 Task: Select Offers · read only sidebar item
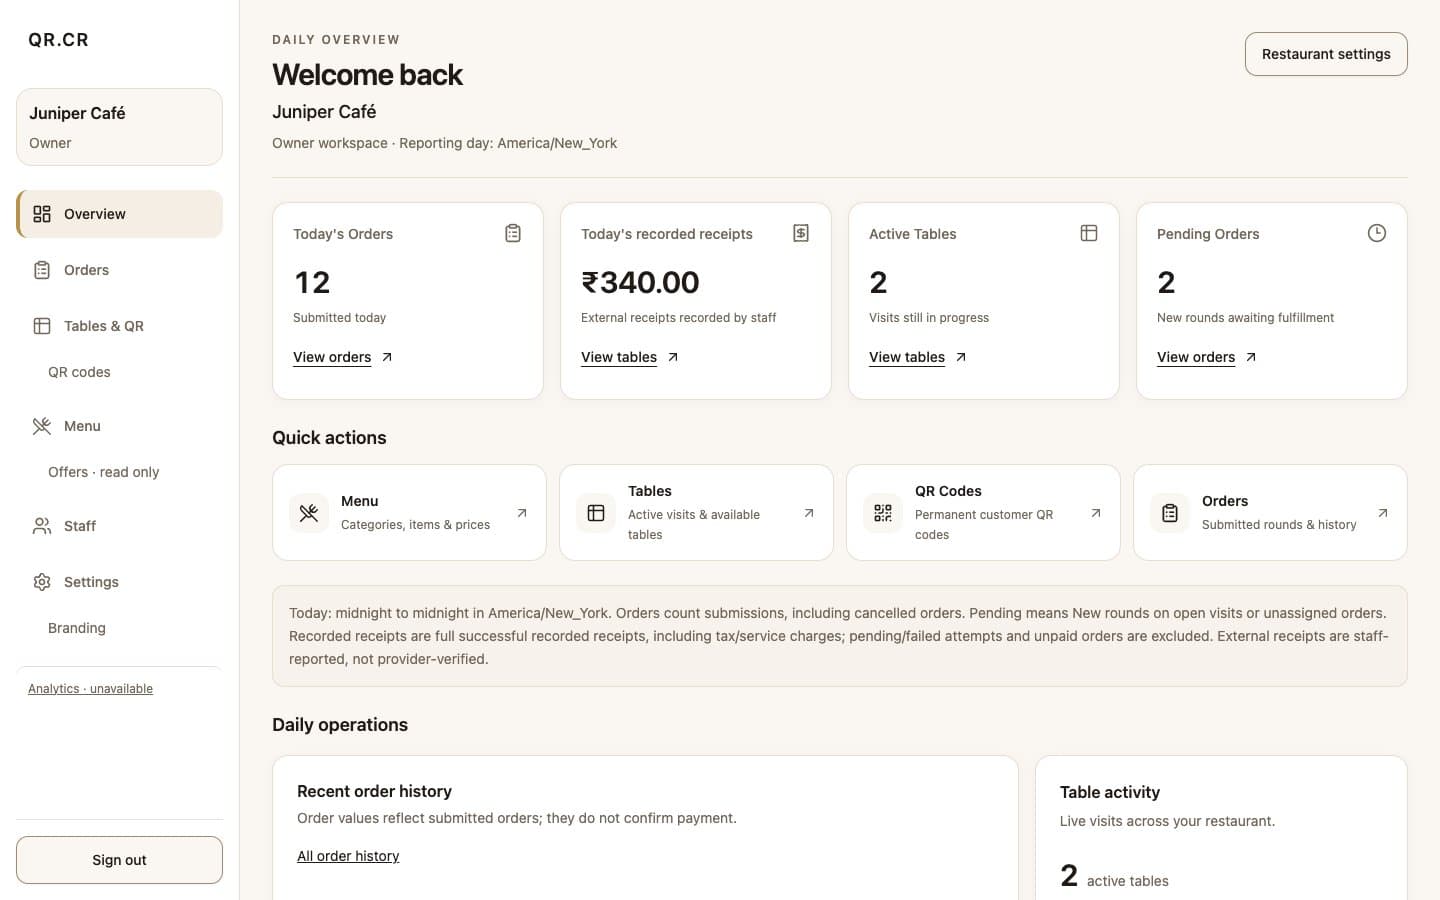103,472
